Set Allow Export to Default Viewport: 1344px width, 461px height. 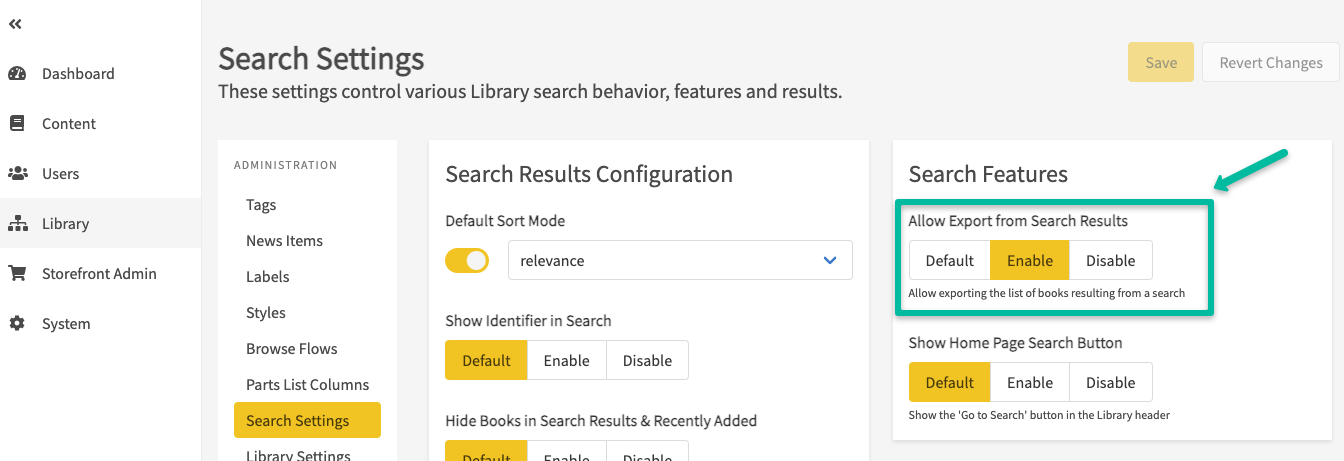coord(949,260)
